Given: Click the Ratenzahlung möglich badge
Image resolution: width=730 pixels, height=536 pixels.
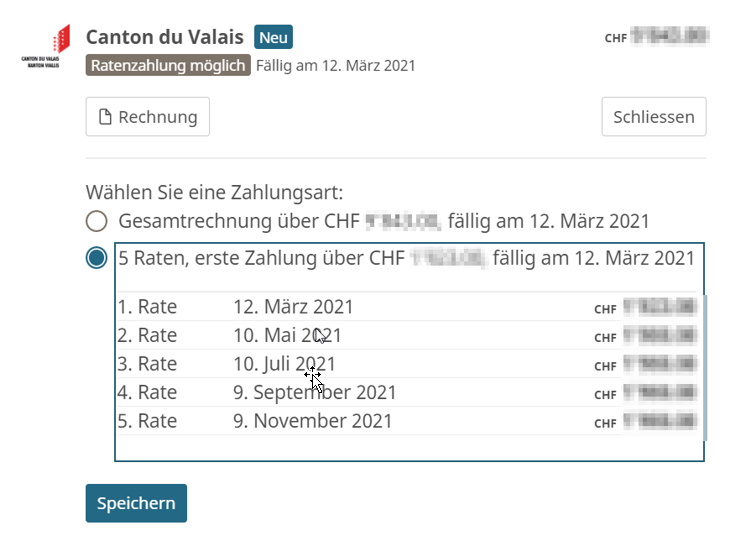Looking at the screenshot, I should pyautogui.click(x=168, y=66).
